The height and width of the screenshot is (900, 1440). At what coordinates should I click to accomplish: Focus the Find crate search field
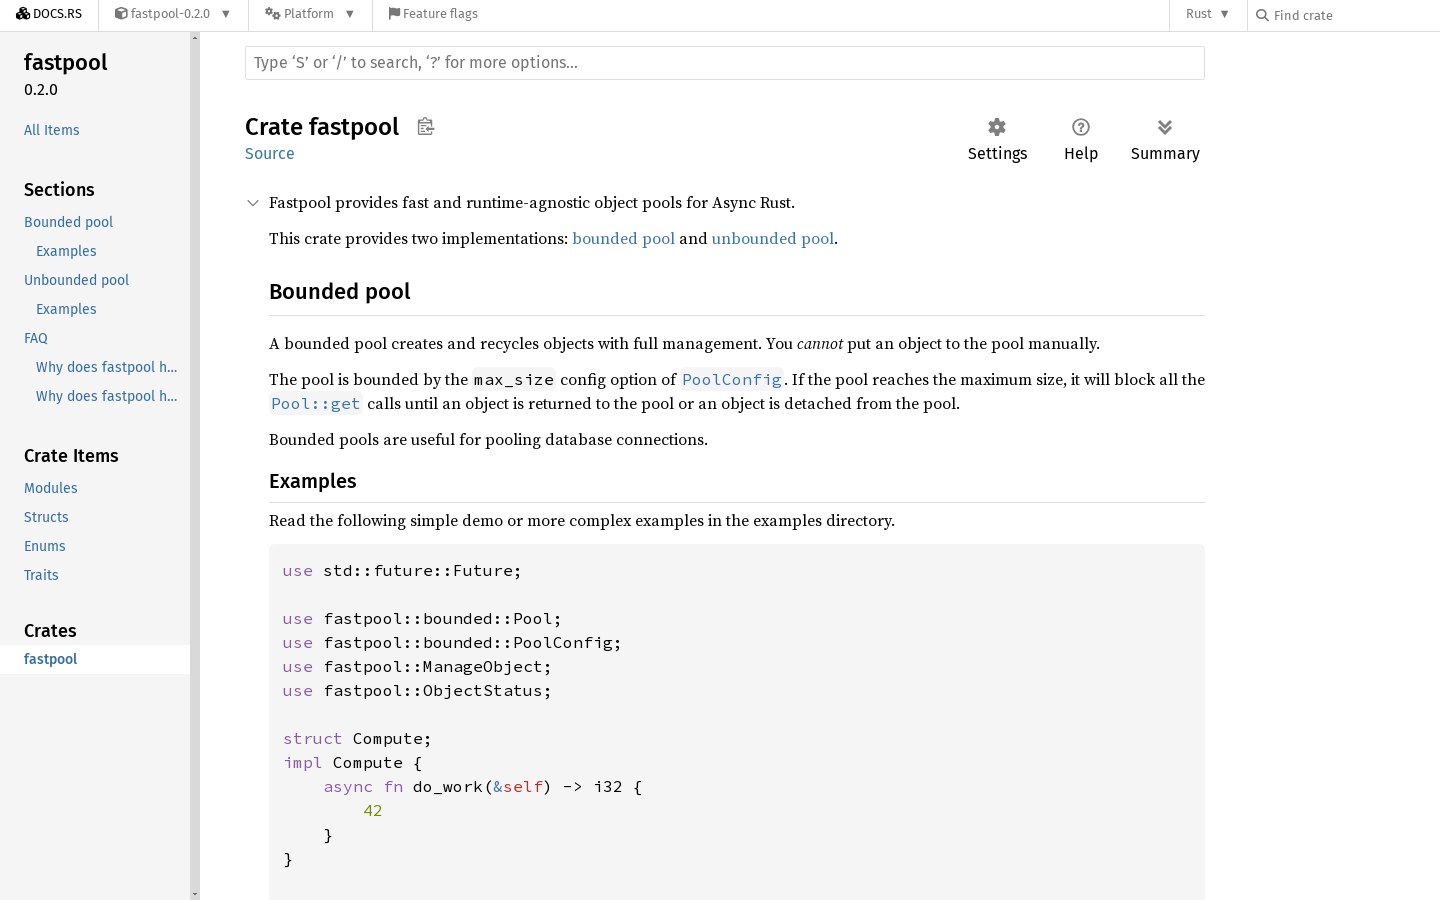1351,15
